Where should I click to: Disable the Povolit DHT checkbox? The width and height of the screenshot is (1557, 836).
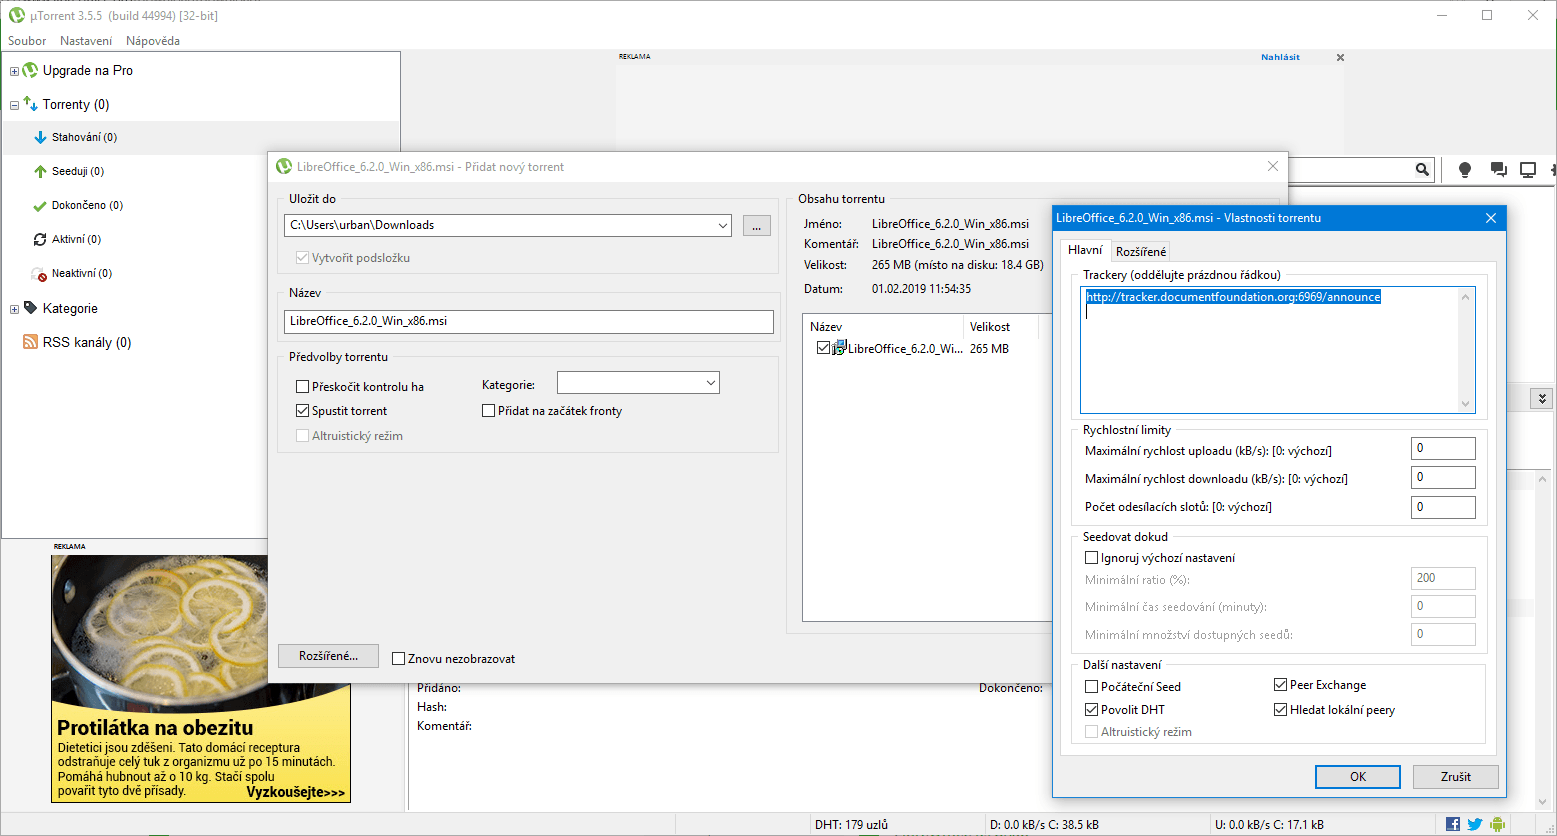1092,709
